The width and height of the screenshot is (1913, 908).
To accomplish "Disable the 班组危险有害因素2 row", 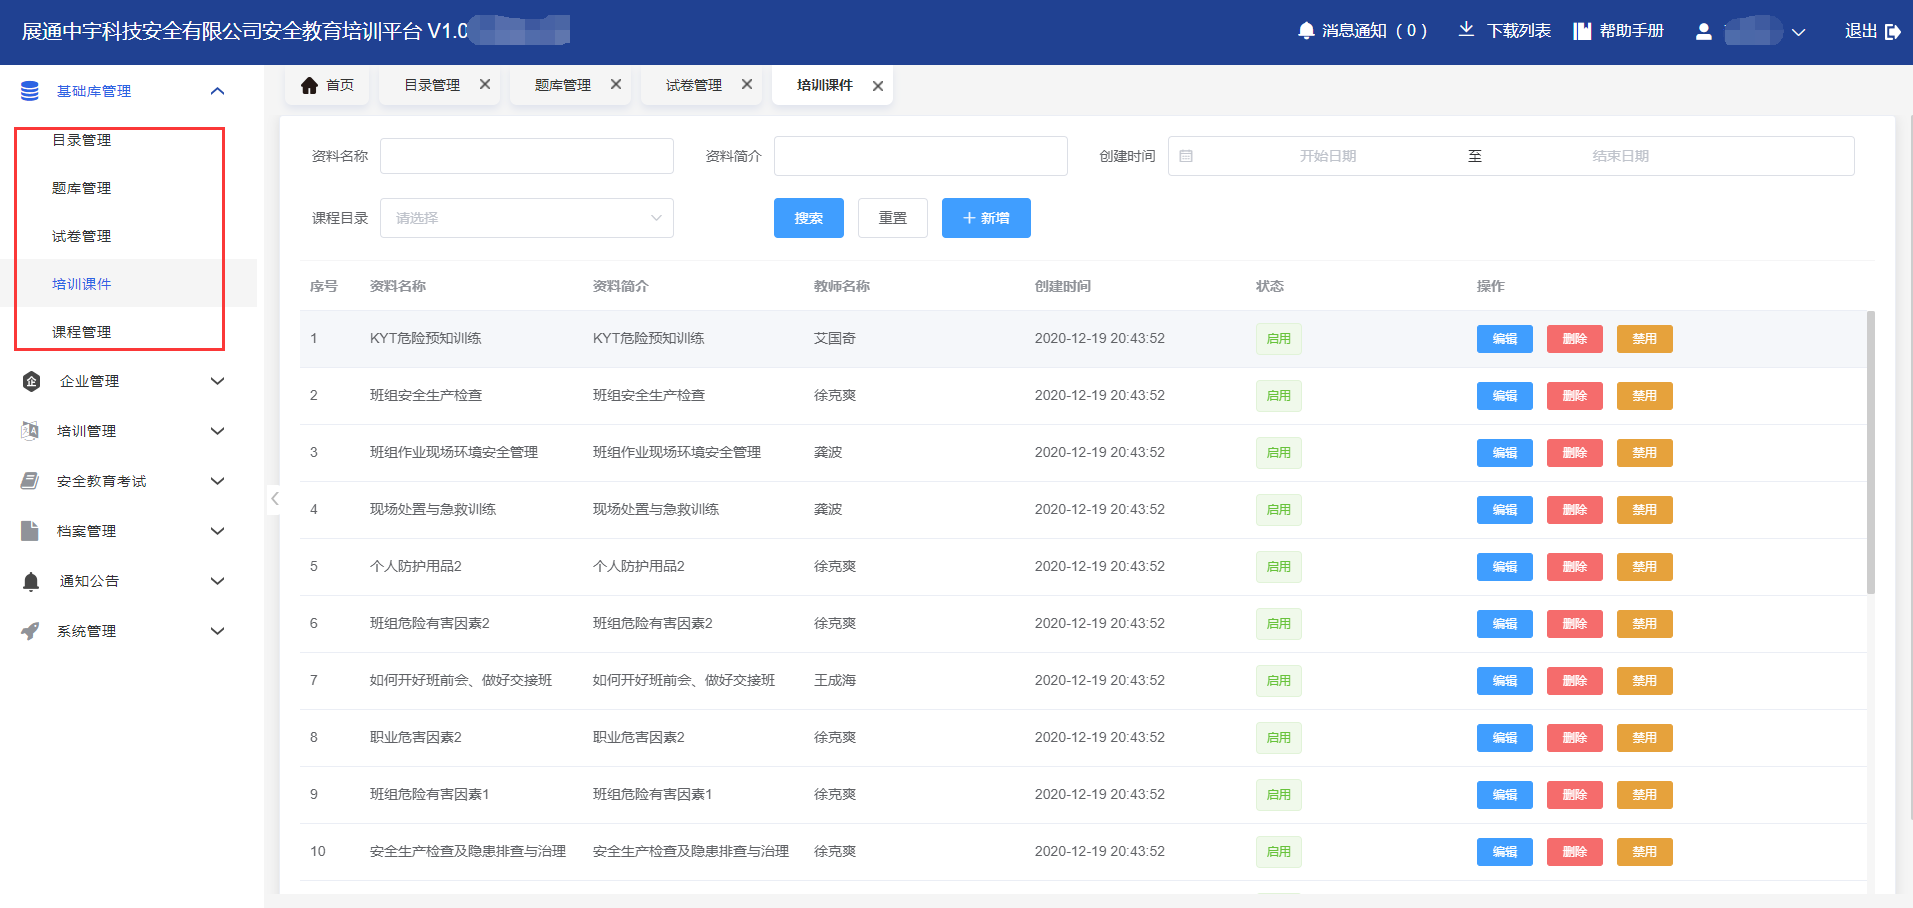I will tap(1645, 624).
